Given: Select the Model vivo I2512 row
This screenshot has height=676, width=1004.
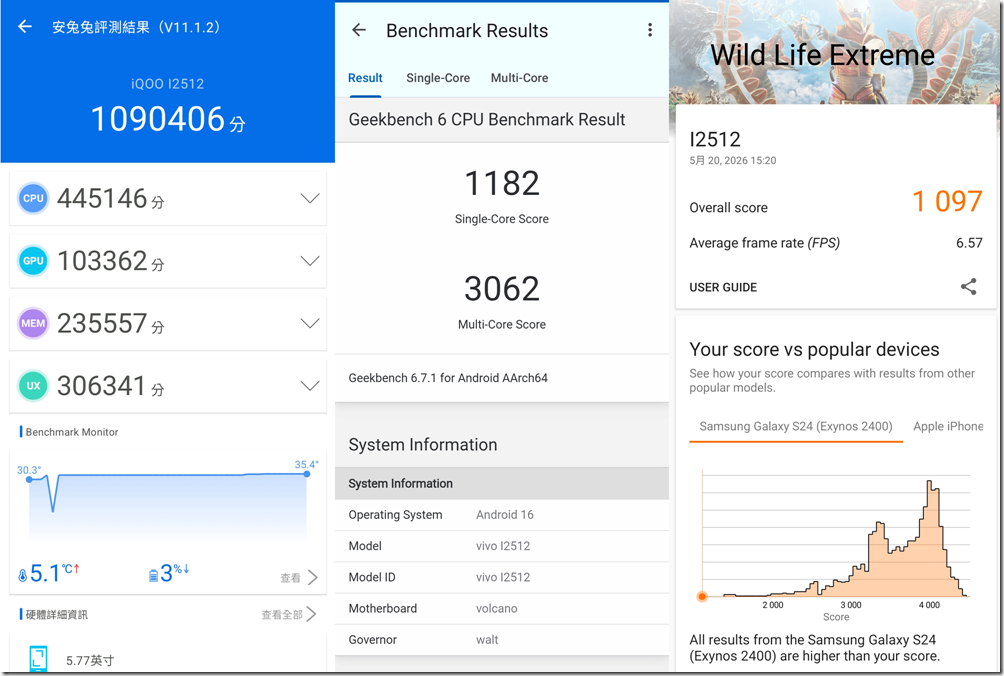Looking at the screenshot, I should (x=502, y=546).
